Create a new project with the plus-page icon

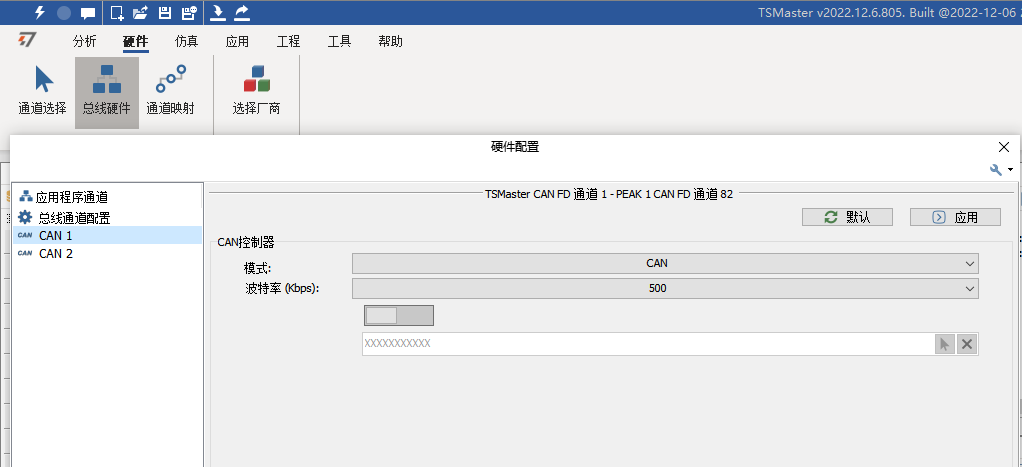click(x=117, y=12)
